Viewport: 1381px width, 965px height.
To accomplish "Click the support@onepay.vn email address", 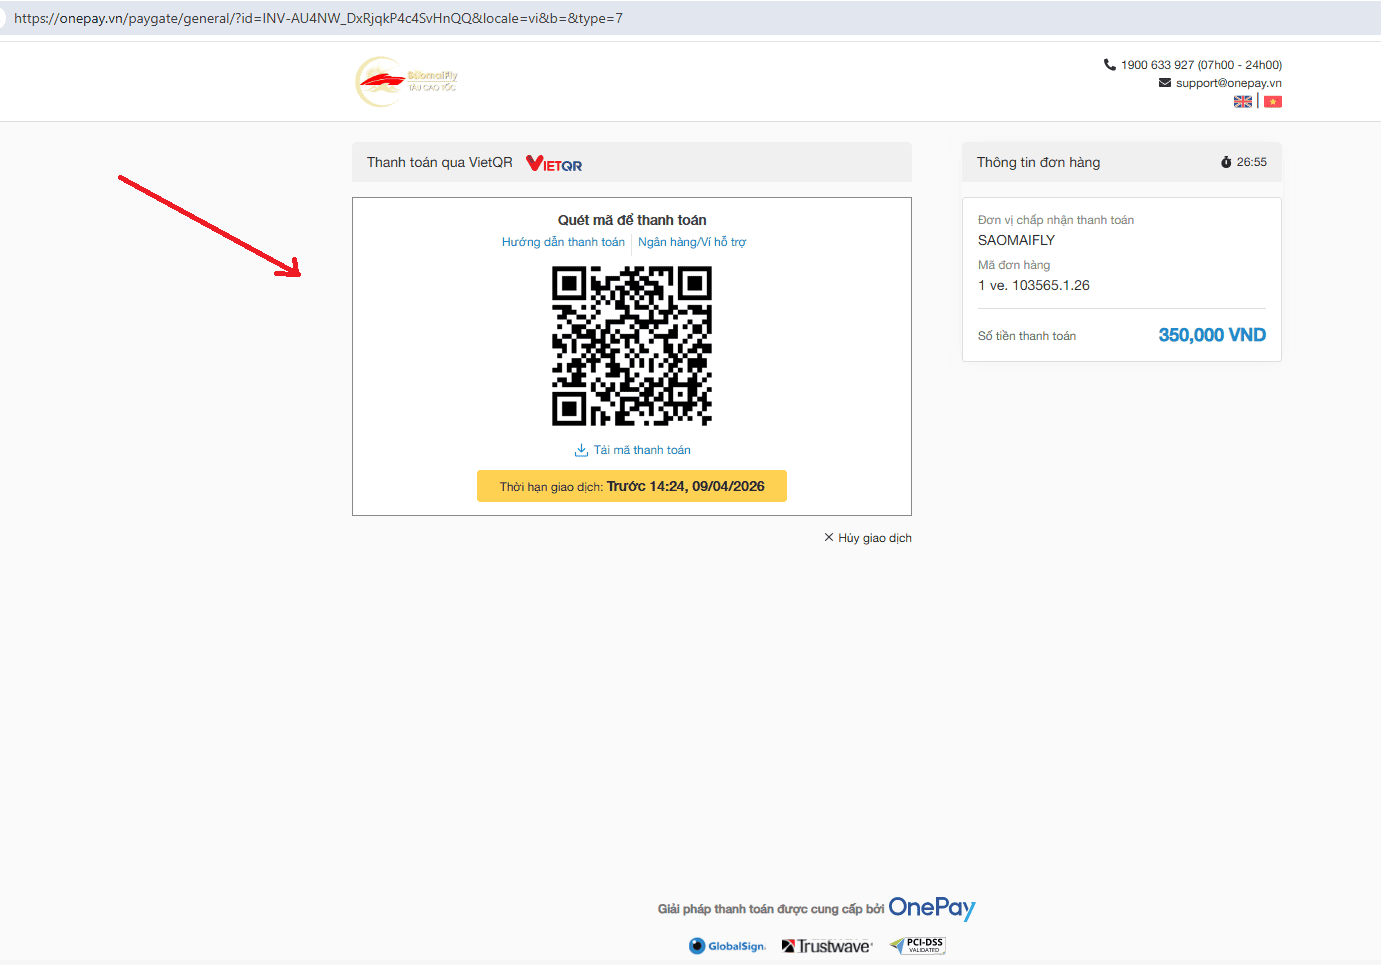I will (x=1228, y=83).
